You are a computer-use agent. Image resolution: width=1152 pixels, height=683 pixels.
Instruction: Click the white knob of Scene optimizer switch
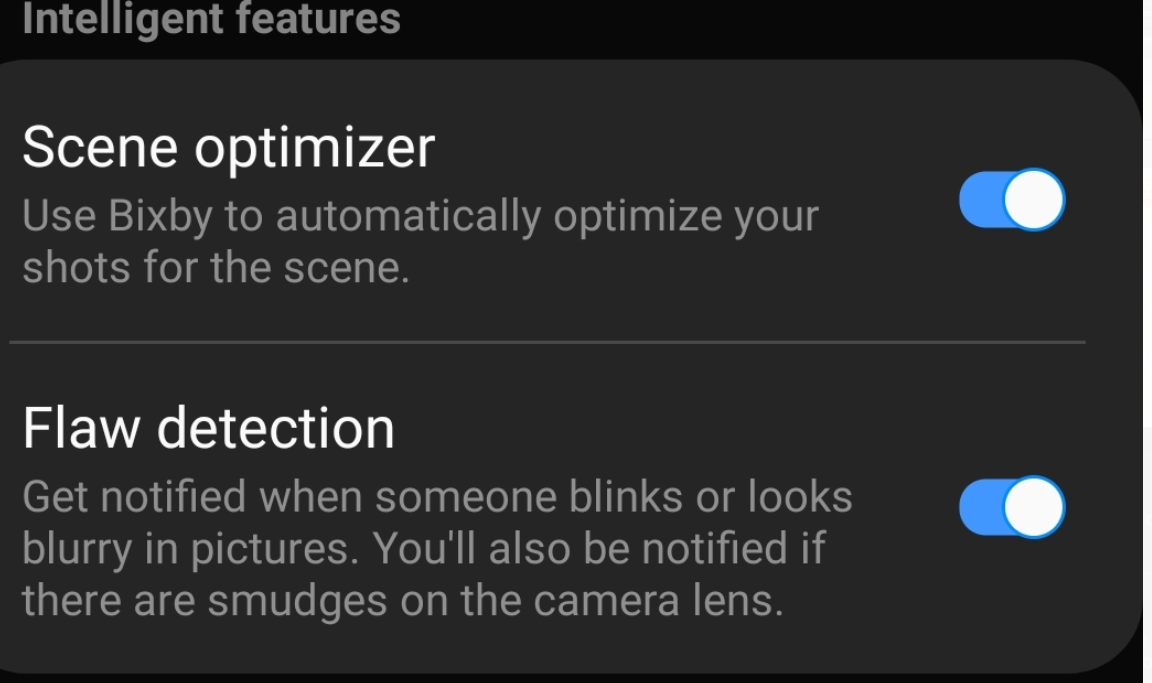click(1033, 200)
